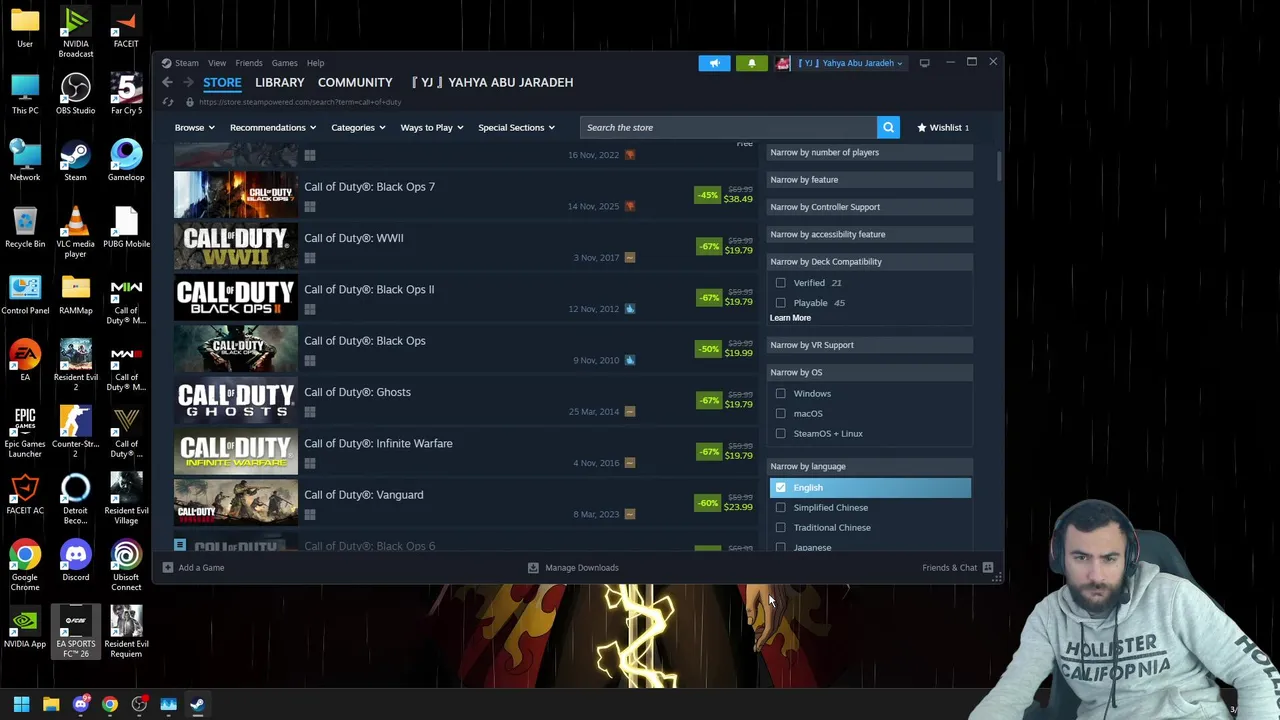Uncheck the English language filter
1280x720 pixels.
click(x=780, y=488)
